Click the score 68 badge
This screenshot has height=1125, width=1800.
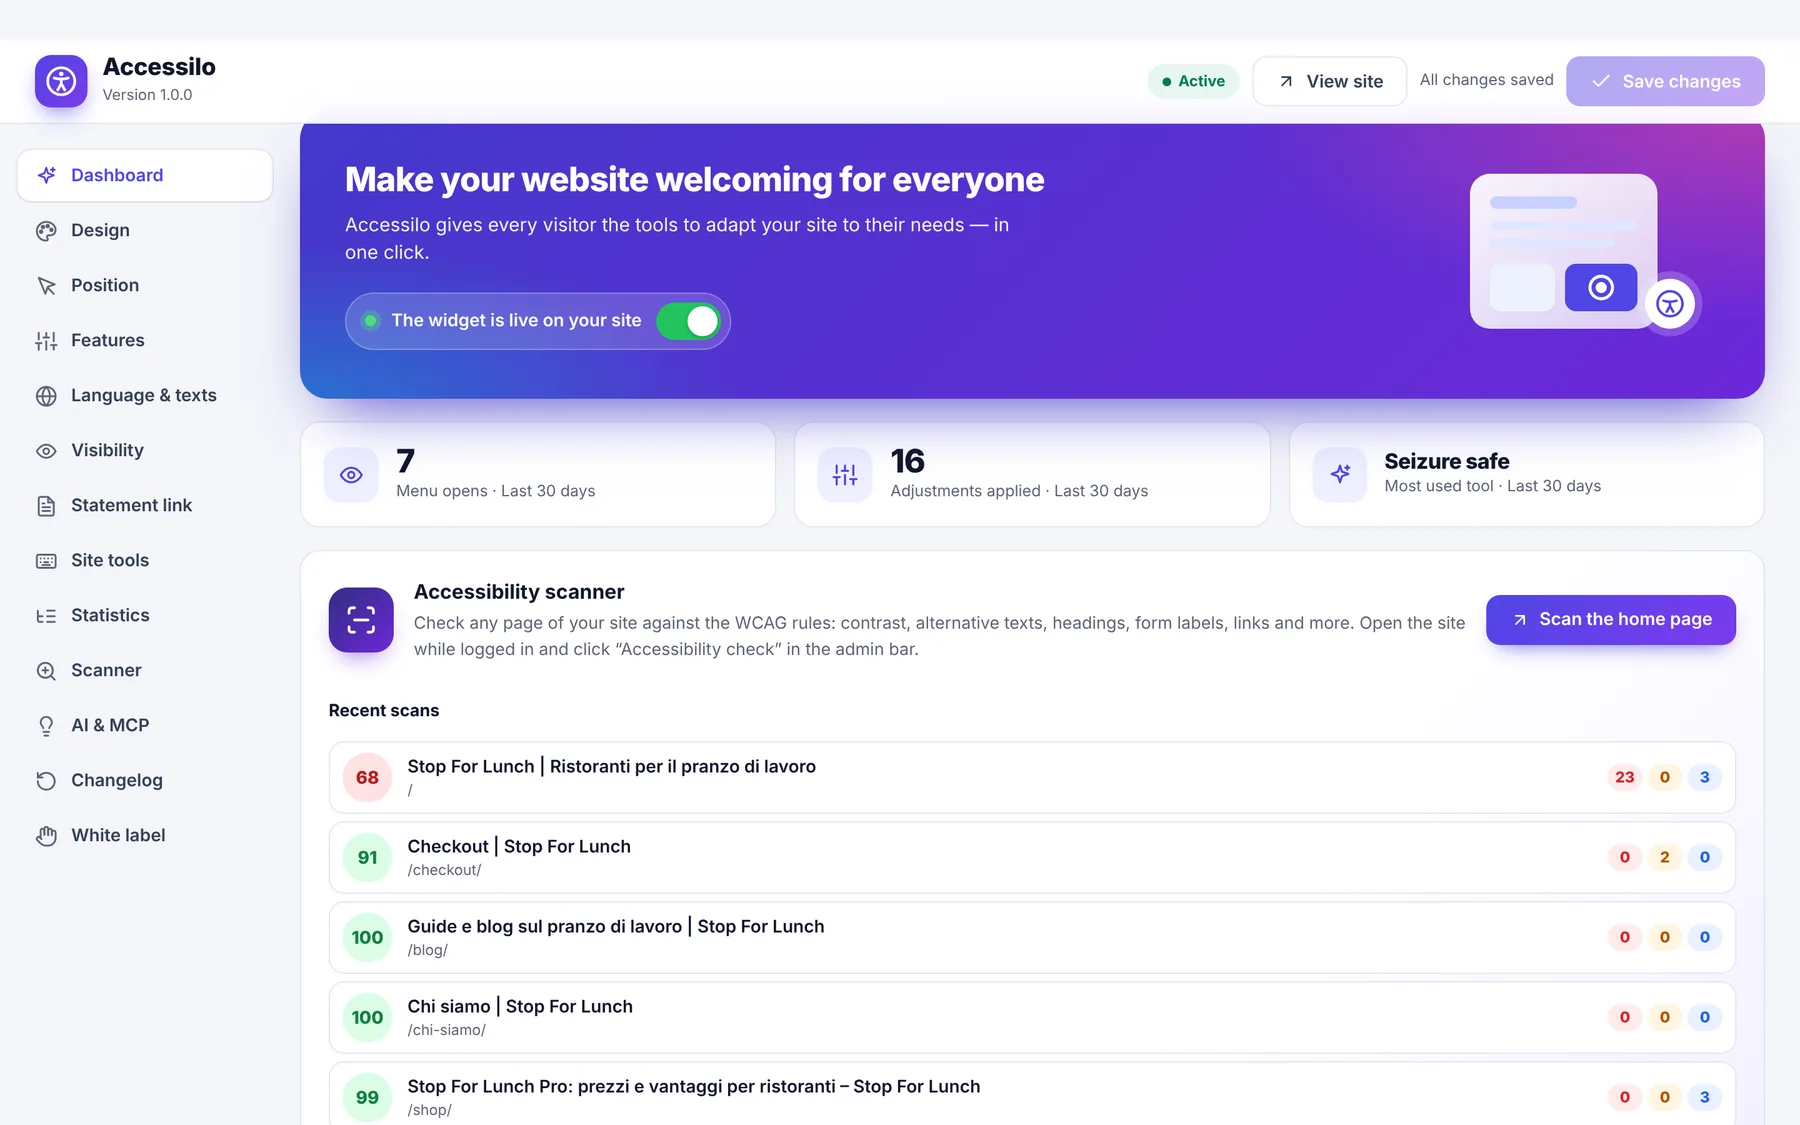[367, 778]
